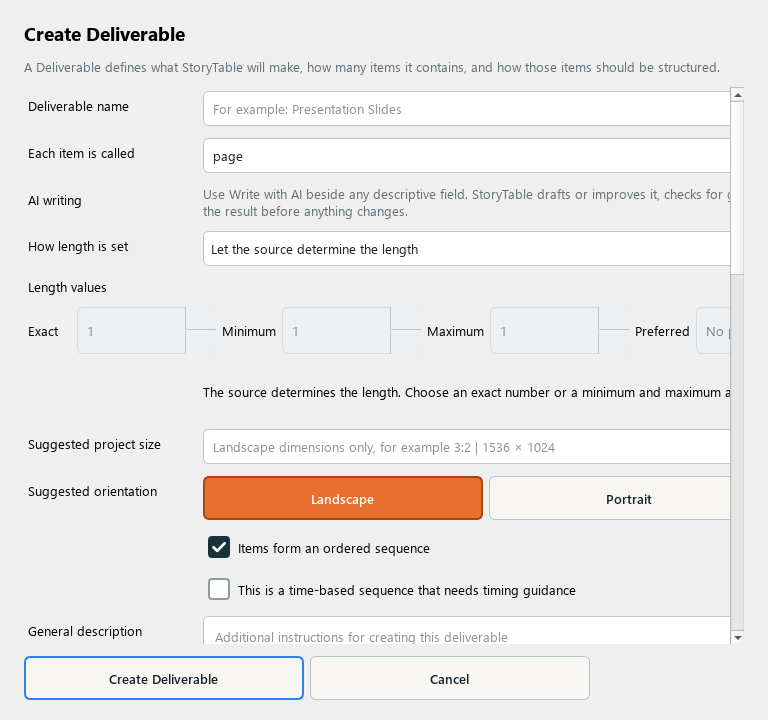Cancel the Create Deliverable dialog
This screenshot has height=720, width=768.
point(450,678)
